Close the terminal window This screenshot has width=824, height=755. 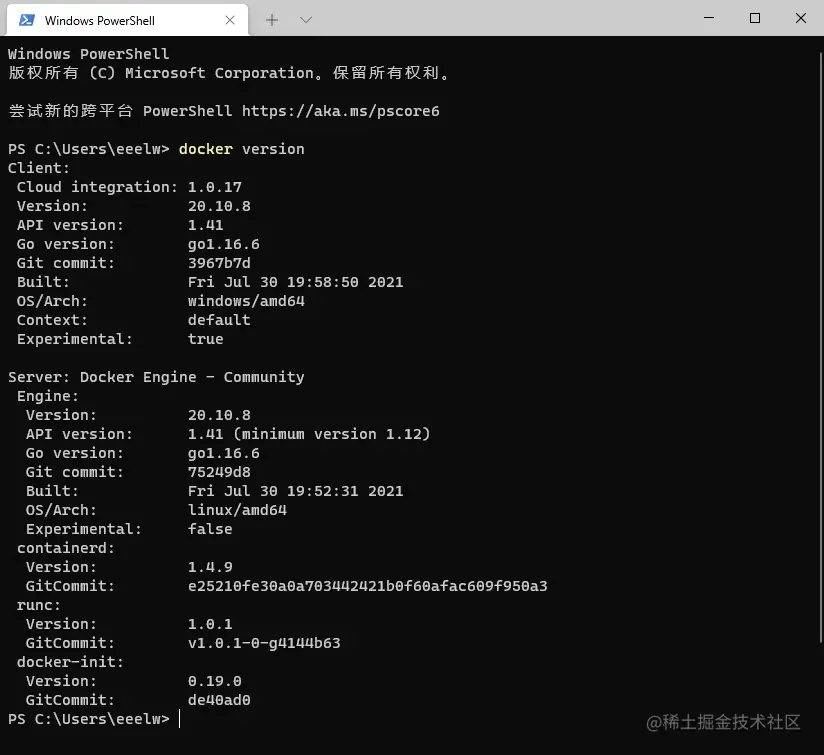click(x=801, y=18)
